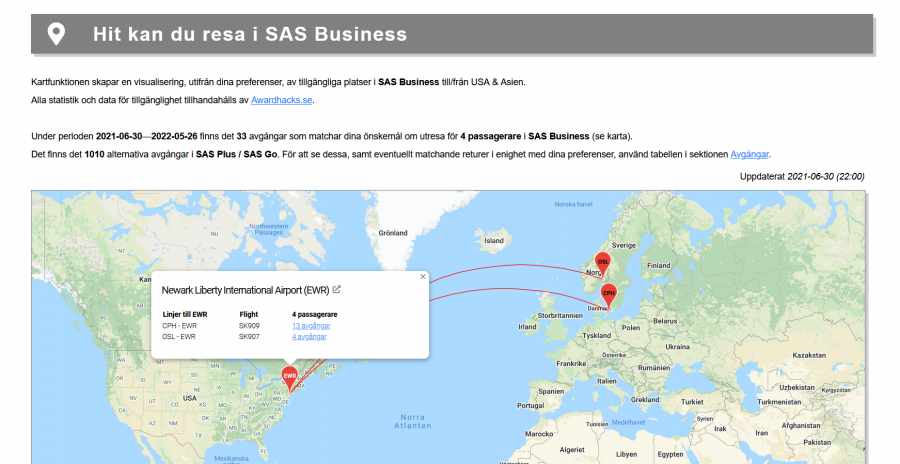Click the Norra Atlanten ocean label
The width and height of the screenshot is (900, 464).
[x=411, y=421]
